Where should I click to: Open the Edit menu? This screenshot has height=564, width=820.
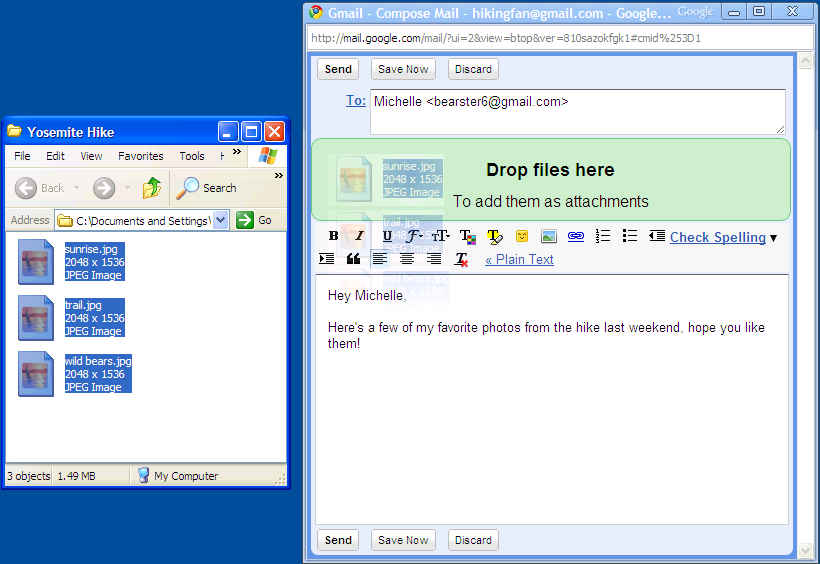point(55,156)
